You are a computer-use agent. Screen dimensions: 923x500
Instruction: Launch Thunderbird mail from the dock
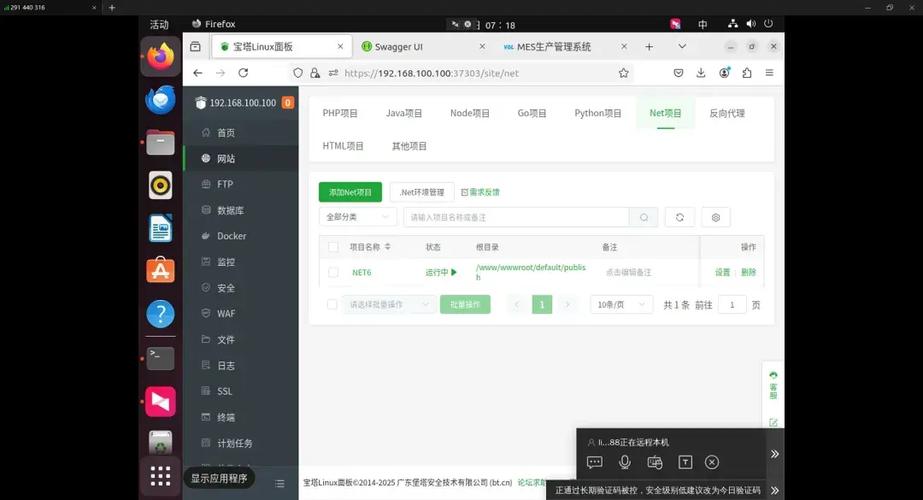[x=160, y=100]
